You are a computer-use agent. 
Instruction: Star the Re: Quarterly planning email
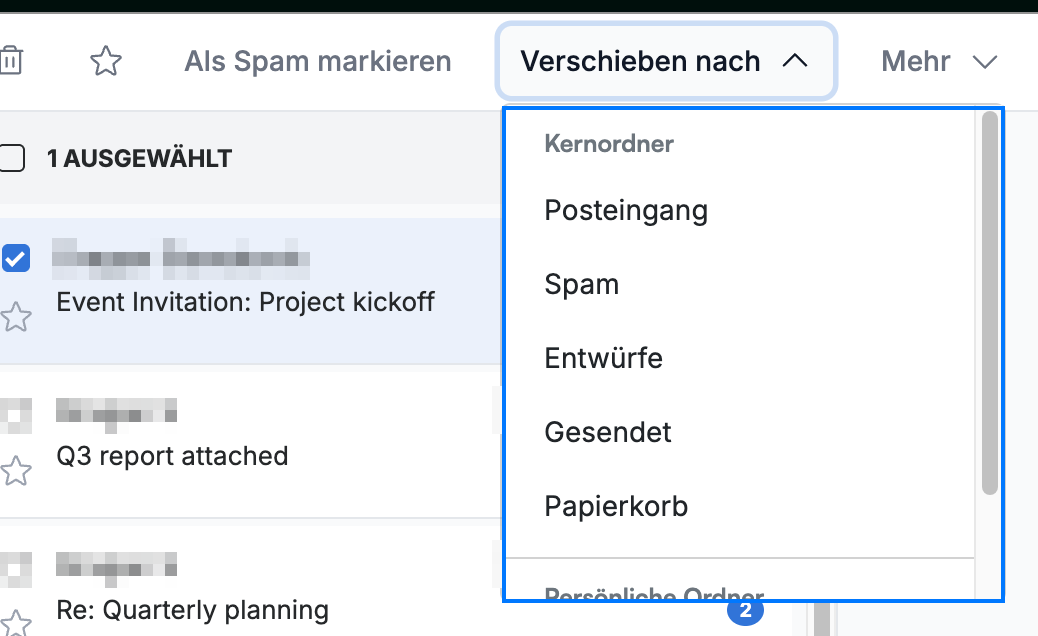[x=15, y=622]
